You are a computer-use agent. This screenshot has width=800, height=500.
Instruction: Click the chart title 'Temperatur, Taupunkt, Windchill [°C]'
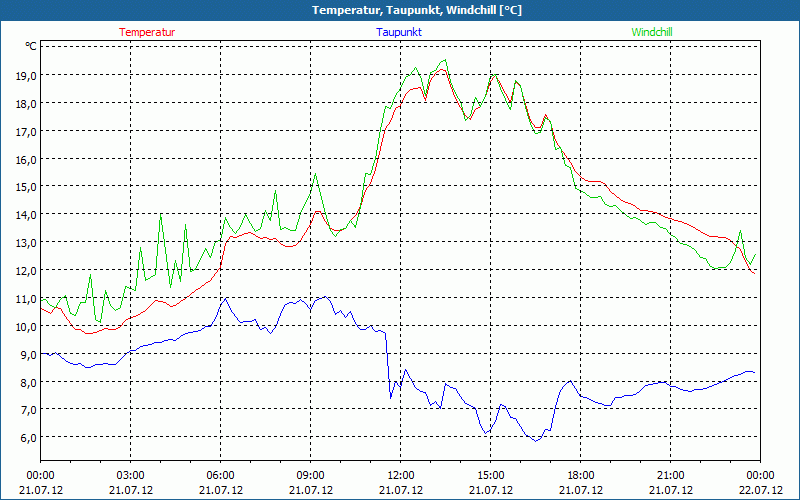[417, 10]
